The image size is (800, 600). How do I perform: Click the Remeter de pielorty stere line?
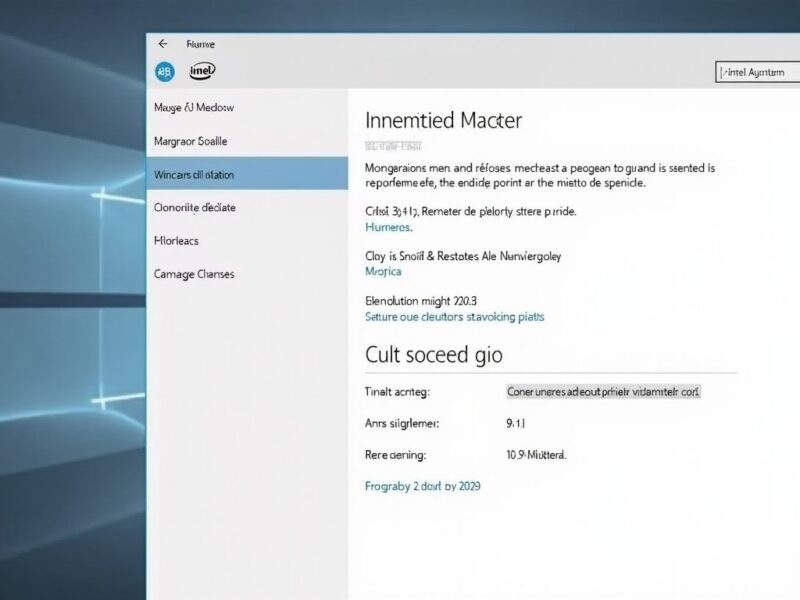click(x=470, y=211)
